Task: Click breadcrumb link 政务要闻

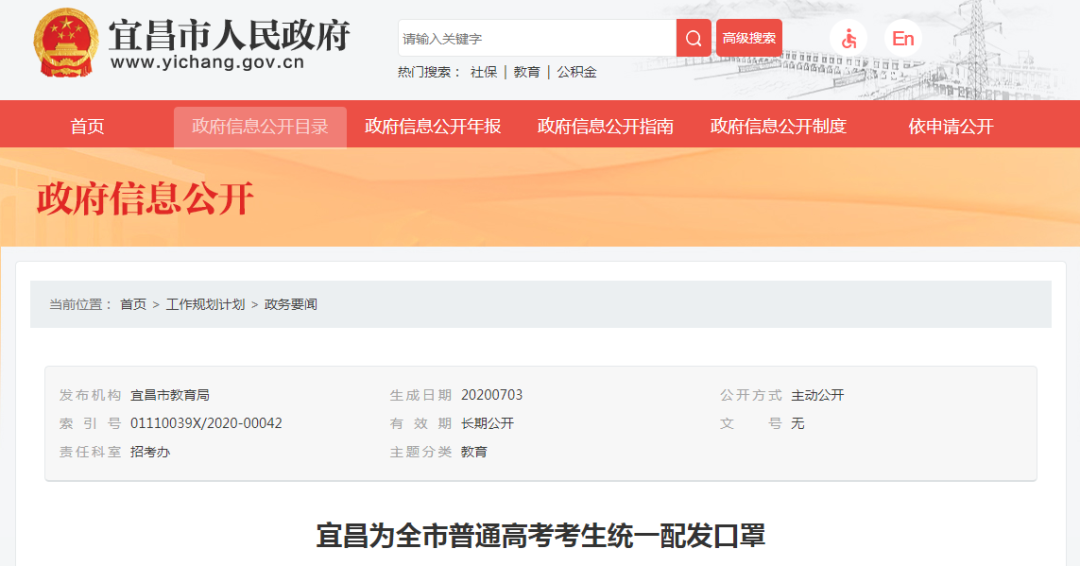Action: (291, 304)
